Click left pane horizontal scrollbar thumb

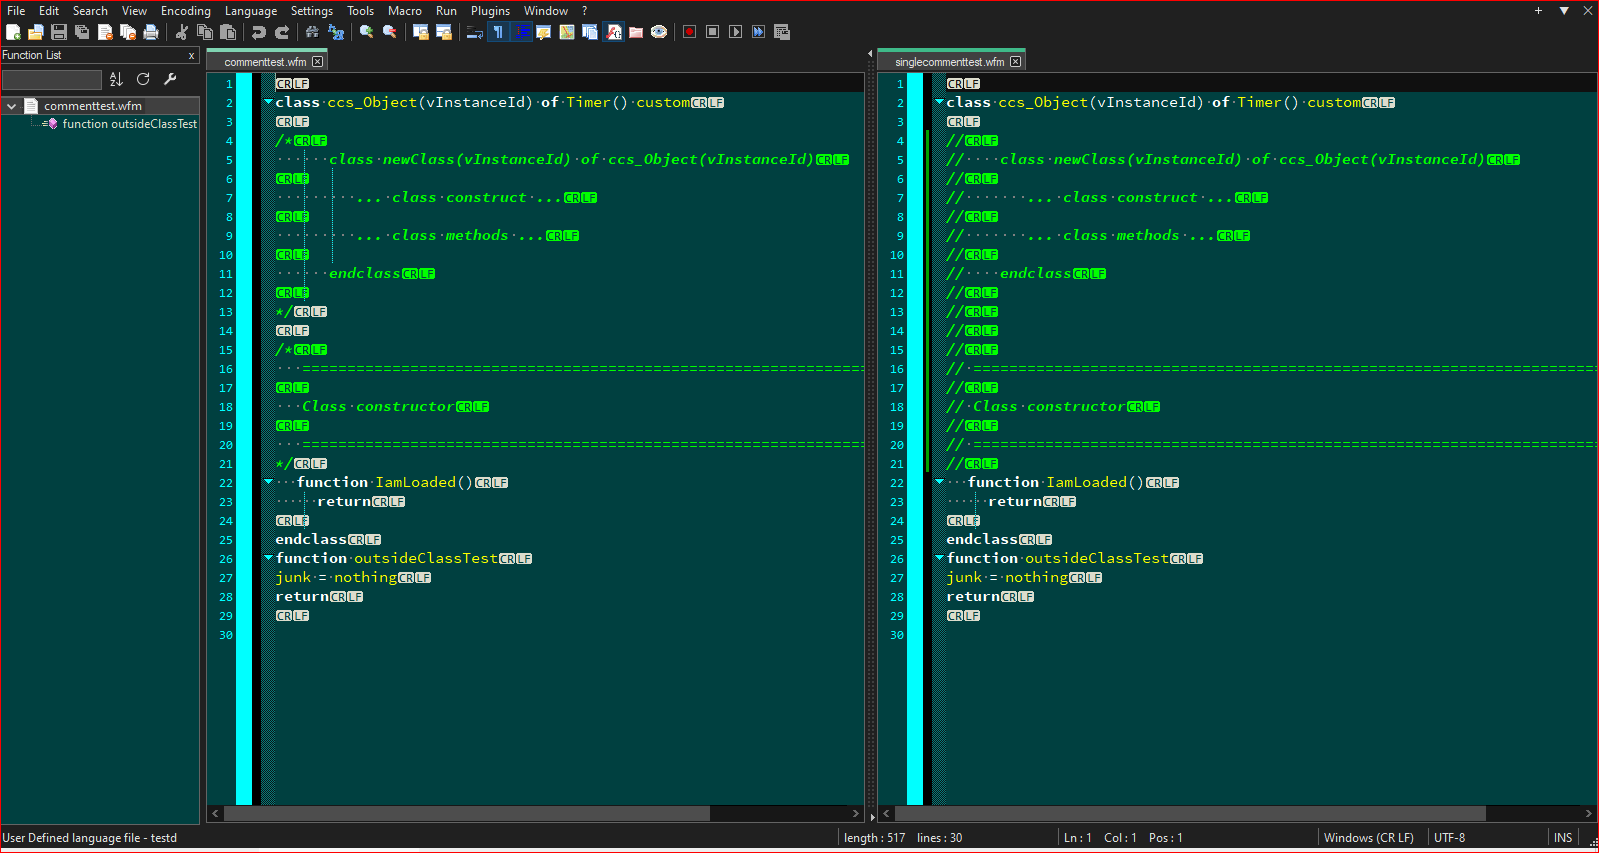coord(467,814)
